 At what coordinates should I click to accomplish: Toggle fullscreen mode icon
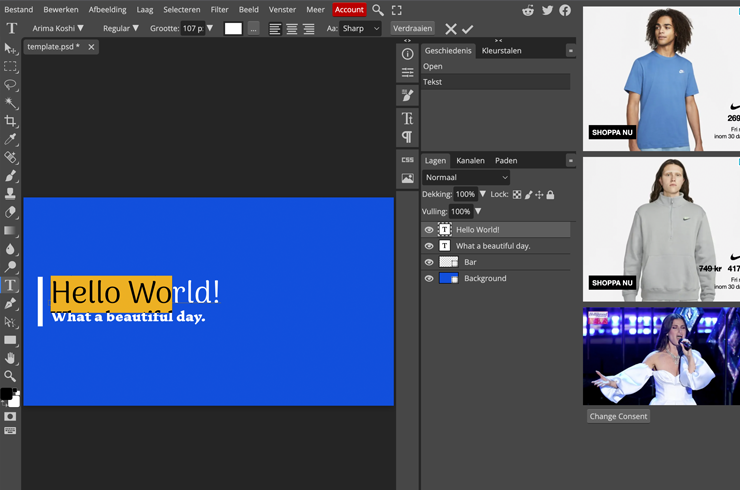[397, 10]
